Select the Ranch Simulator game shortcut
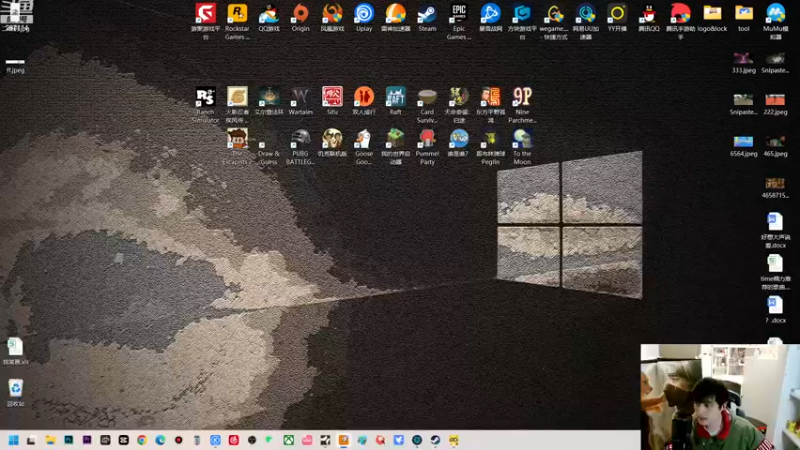This screenshot has width=800, height=450. (x=206, y=105)
